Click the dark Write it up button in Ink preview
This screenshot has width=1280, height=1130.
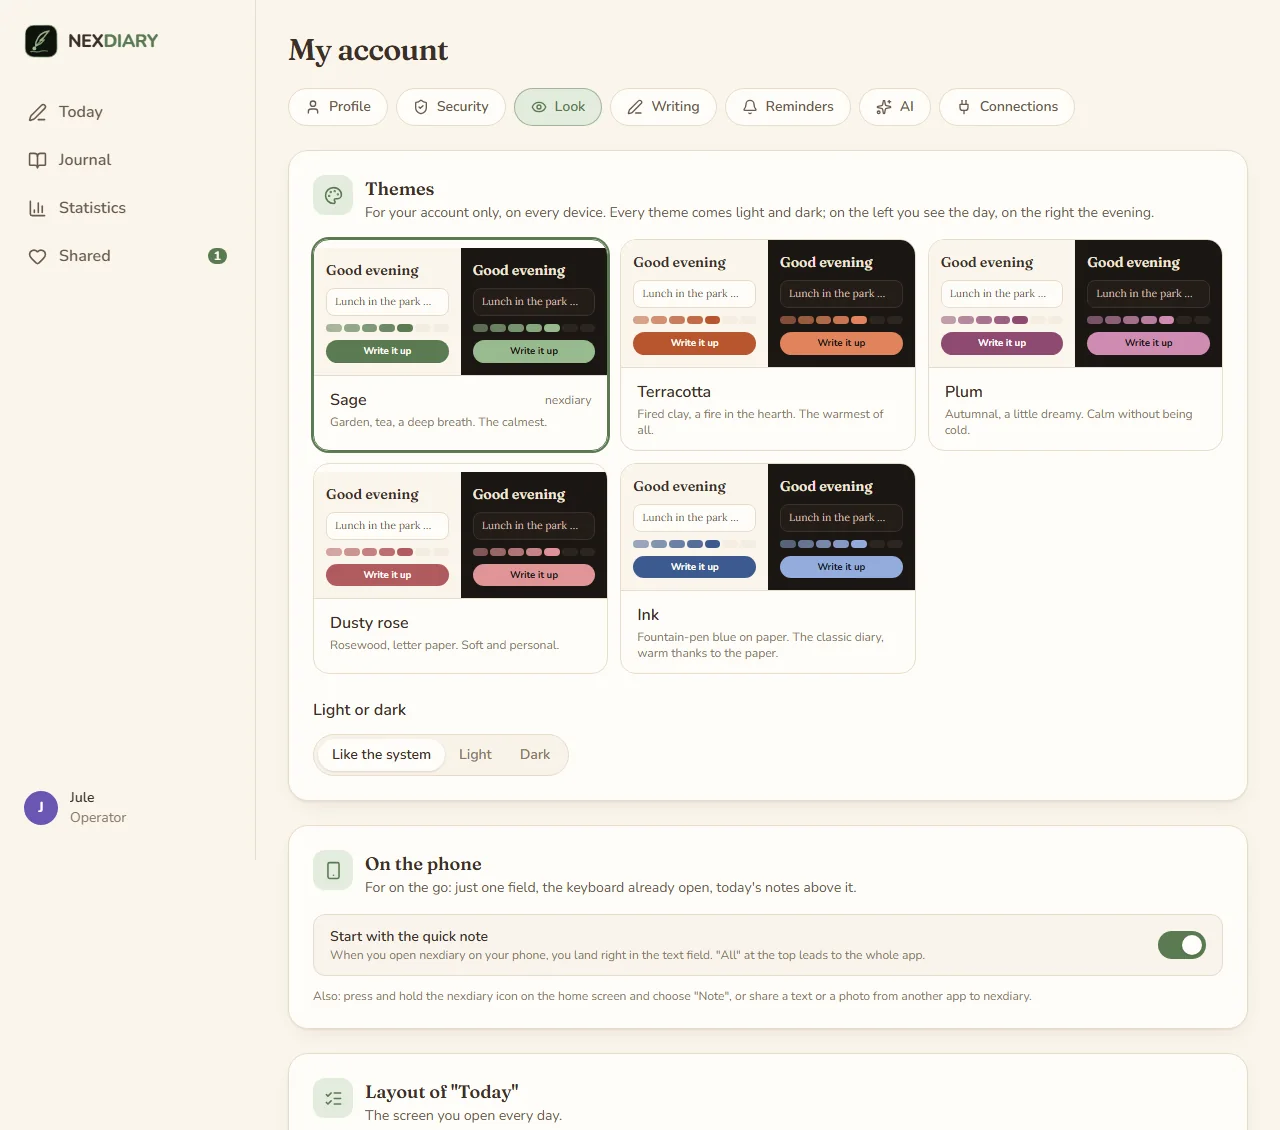pos(841,567)
